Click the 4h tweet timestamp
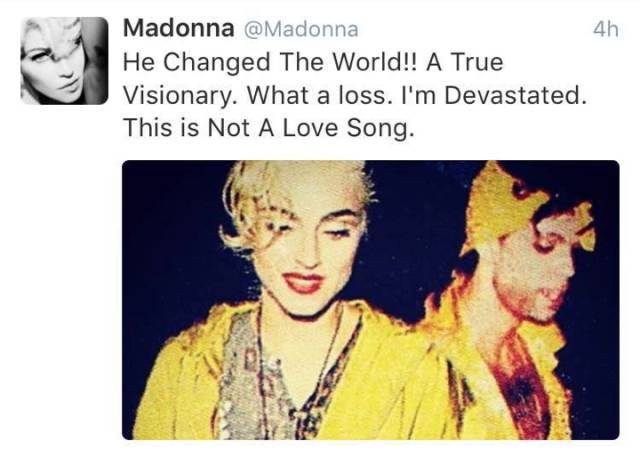 (606, 29)
